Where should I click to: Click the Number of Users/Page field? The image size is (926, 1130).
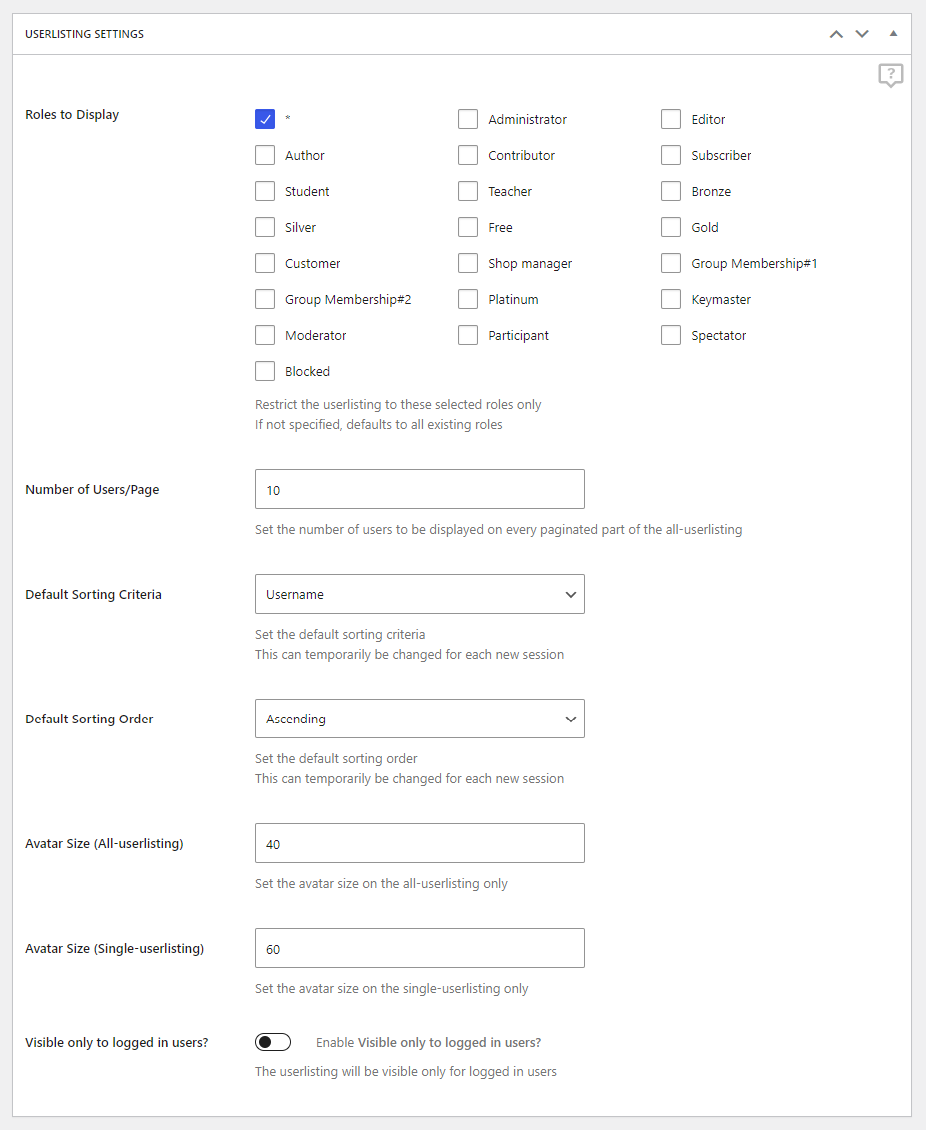420,489
